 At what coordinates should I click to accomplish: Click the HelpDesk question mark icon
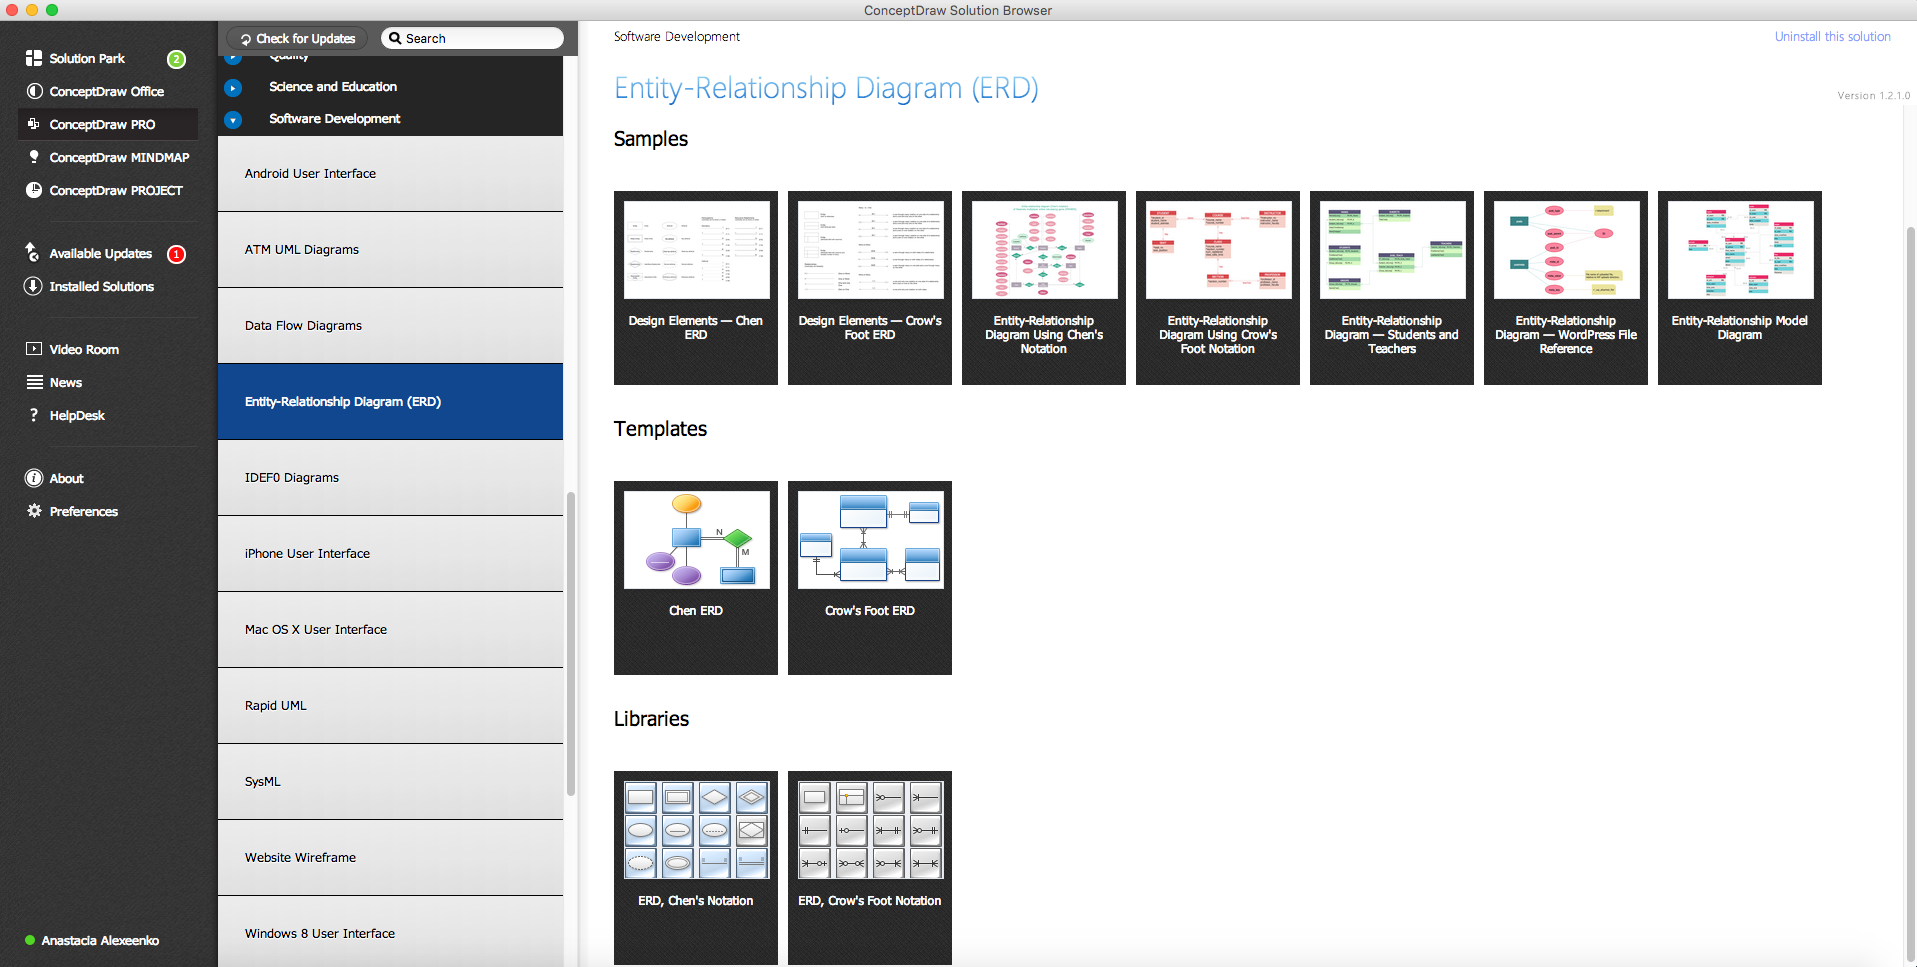pos(34,415)
